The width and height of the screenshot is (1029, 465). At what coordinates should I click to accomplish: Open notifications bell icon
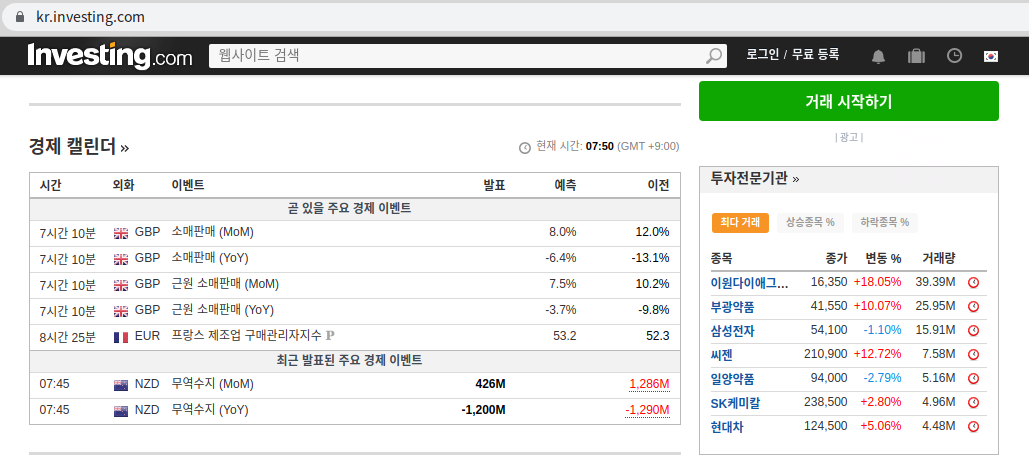coord(878,56)
